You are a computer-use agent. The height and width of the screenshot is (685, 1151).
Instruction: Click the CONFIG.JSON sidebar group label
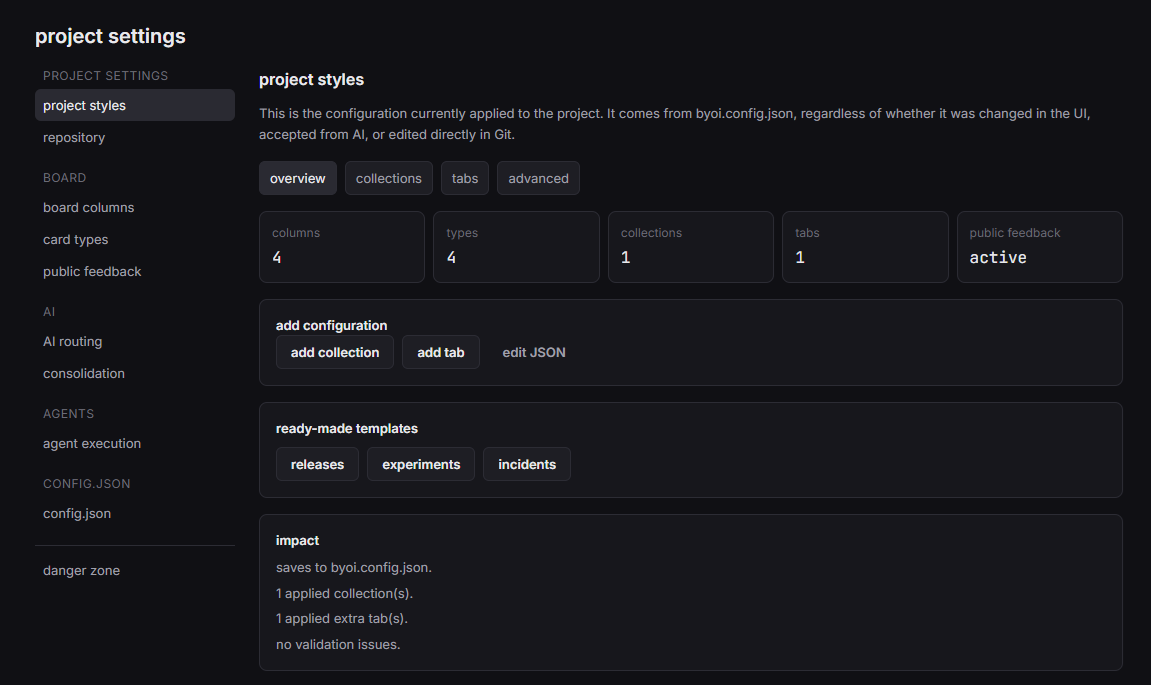pos(87,484)
